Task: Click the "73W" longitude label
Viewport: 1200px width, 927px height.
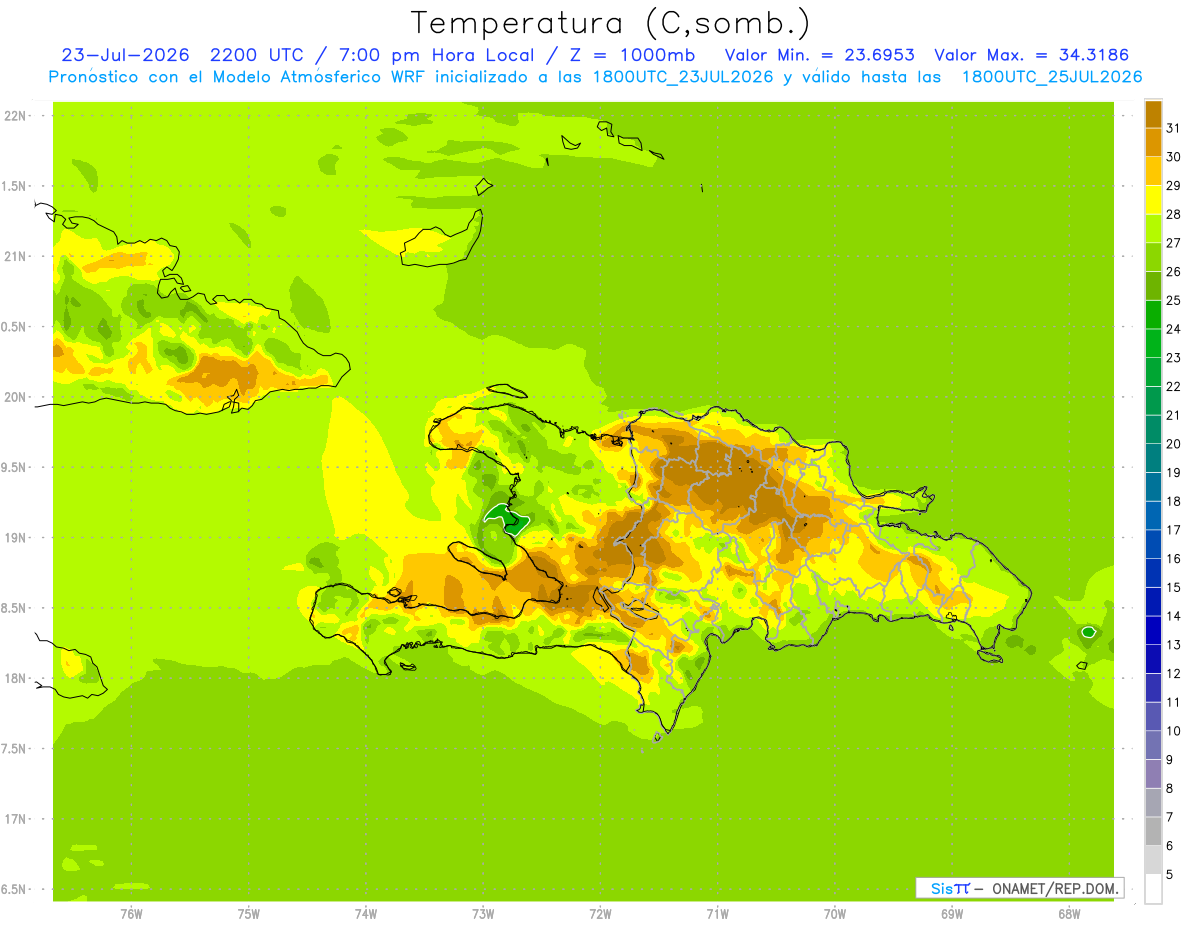Action: click(x=483, y=914)
